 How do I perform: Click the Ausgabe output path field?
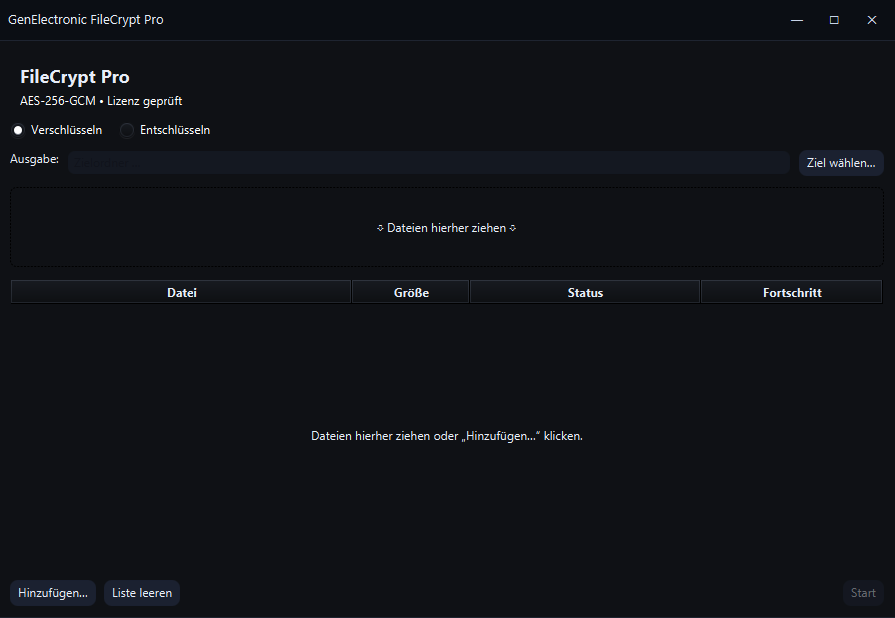428,162
